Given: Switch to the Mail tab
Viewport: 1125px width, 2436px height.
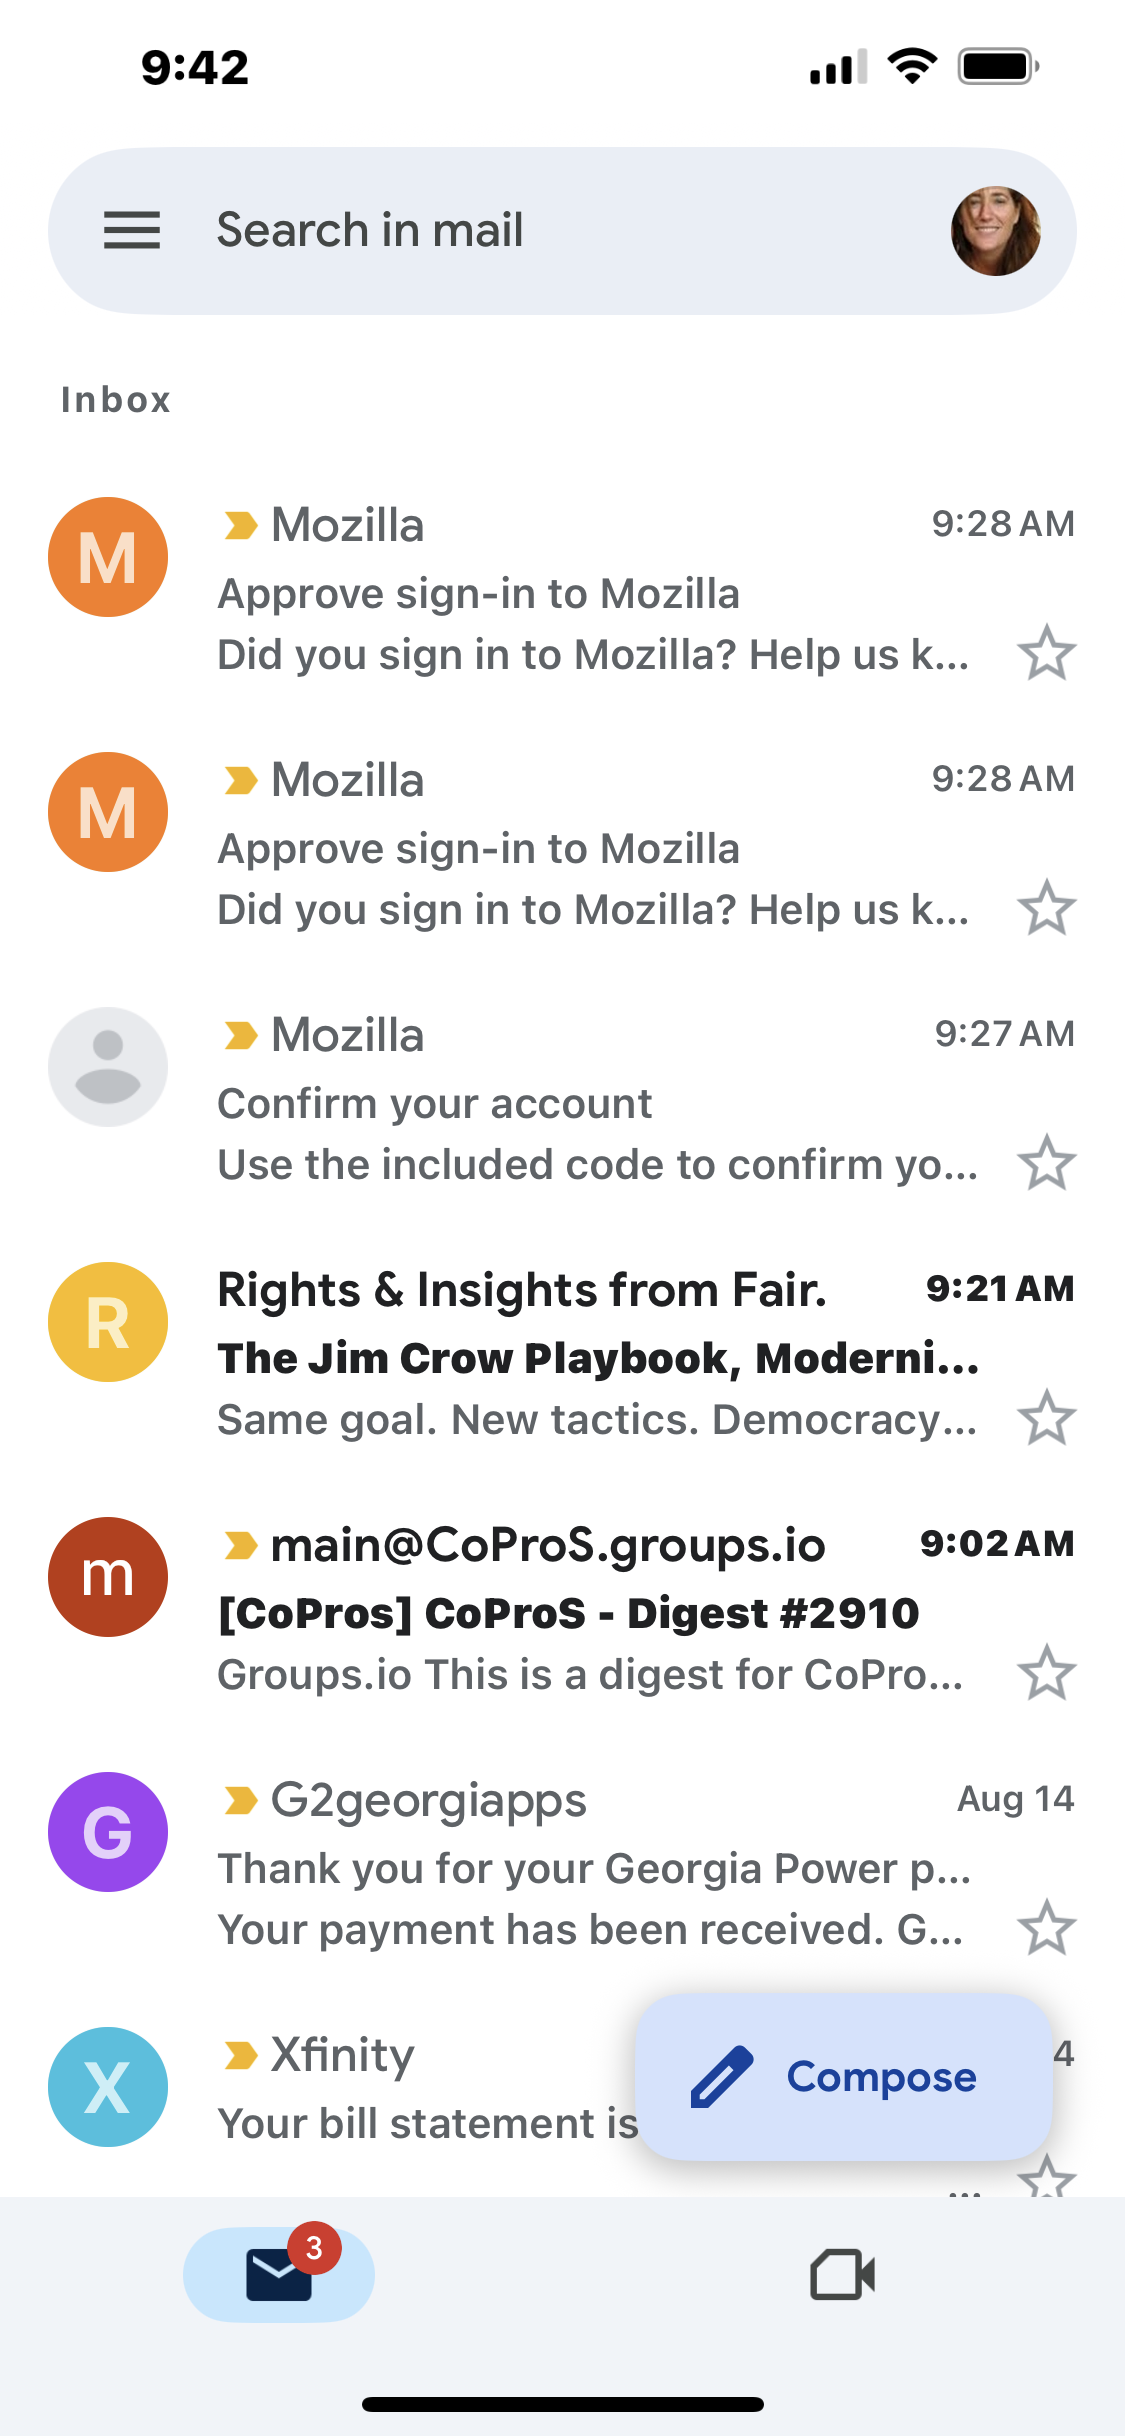Looking at the screenshot, I should [279, 2274].
